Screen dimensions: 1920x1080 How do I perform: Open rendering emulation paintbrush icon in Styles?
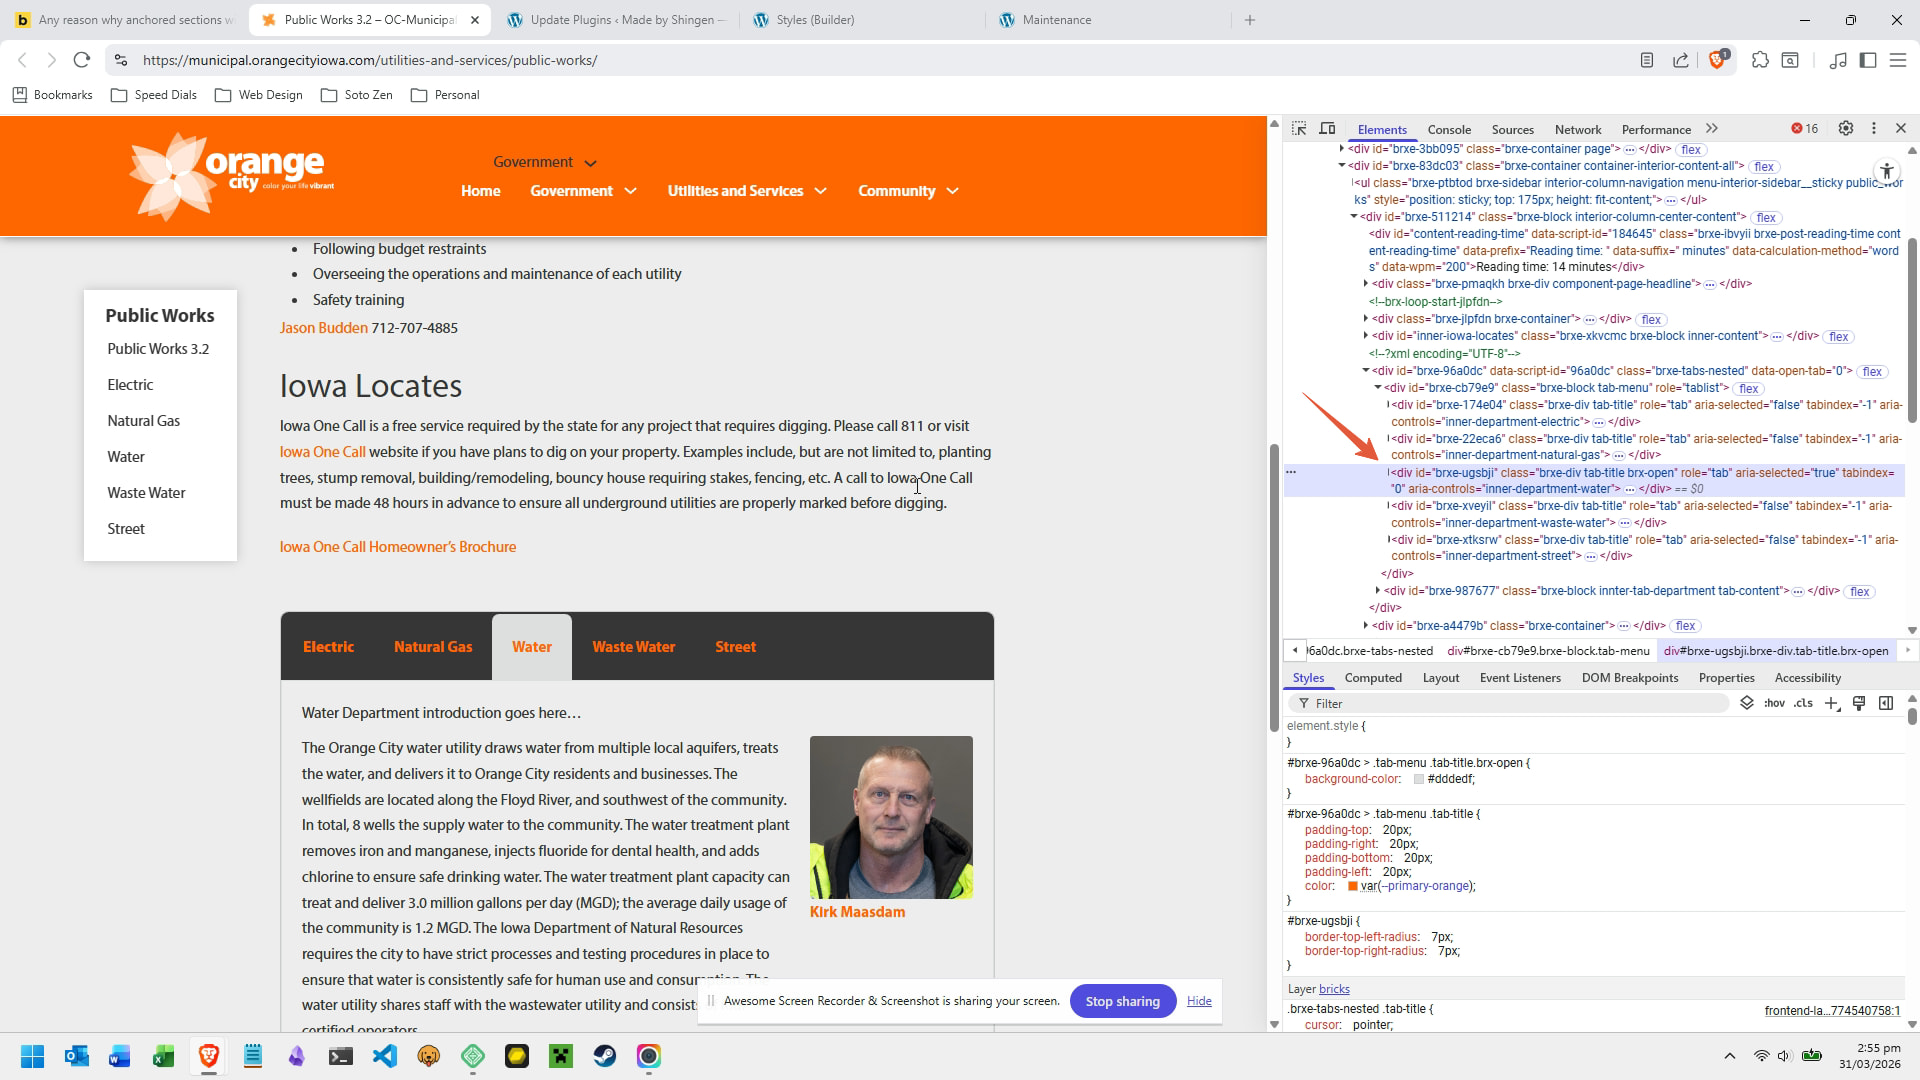point(1859,703)
